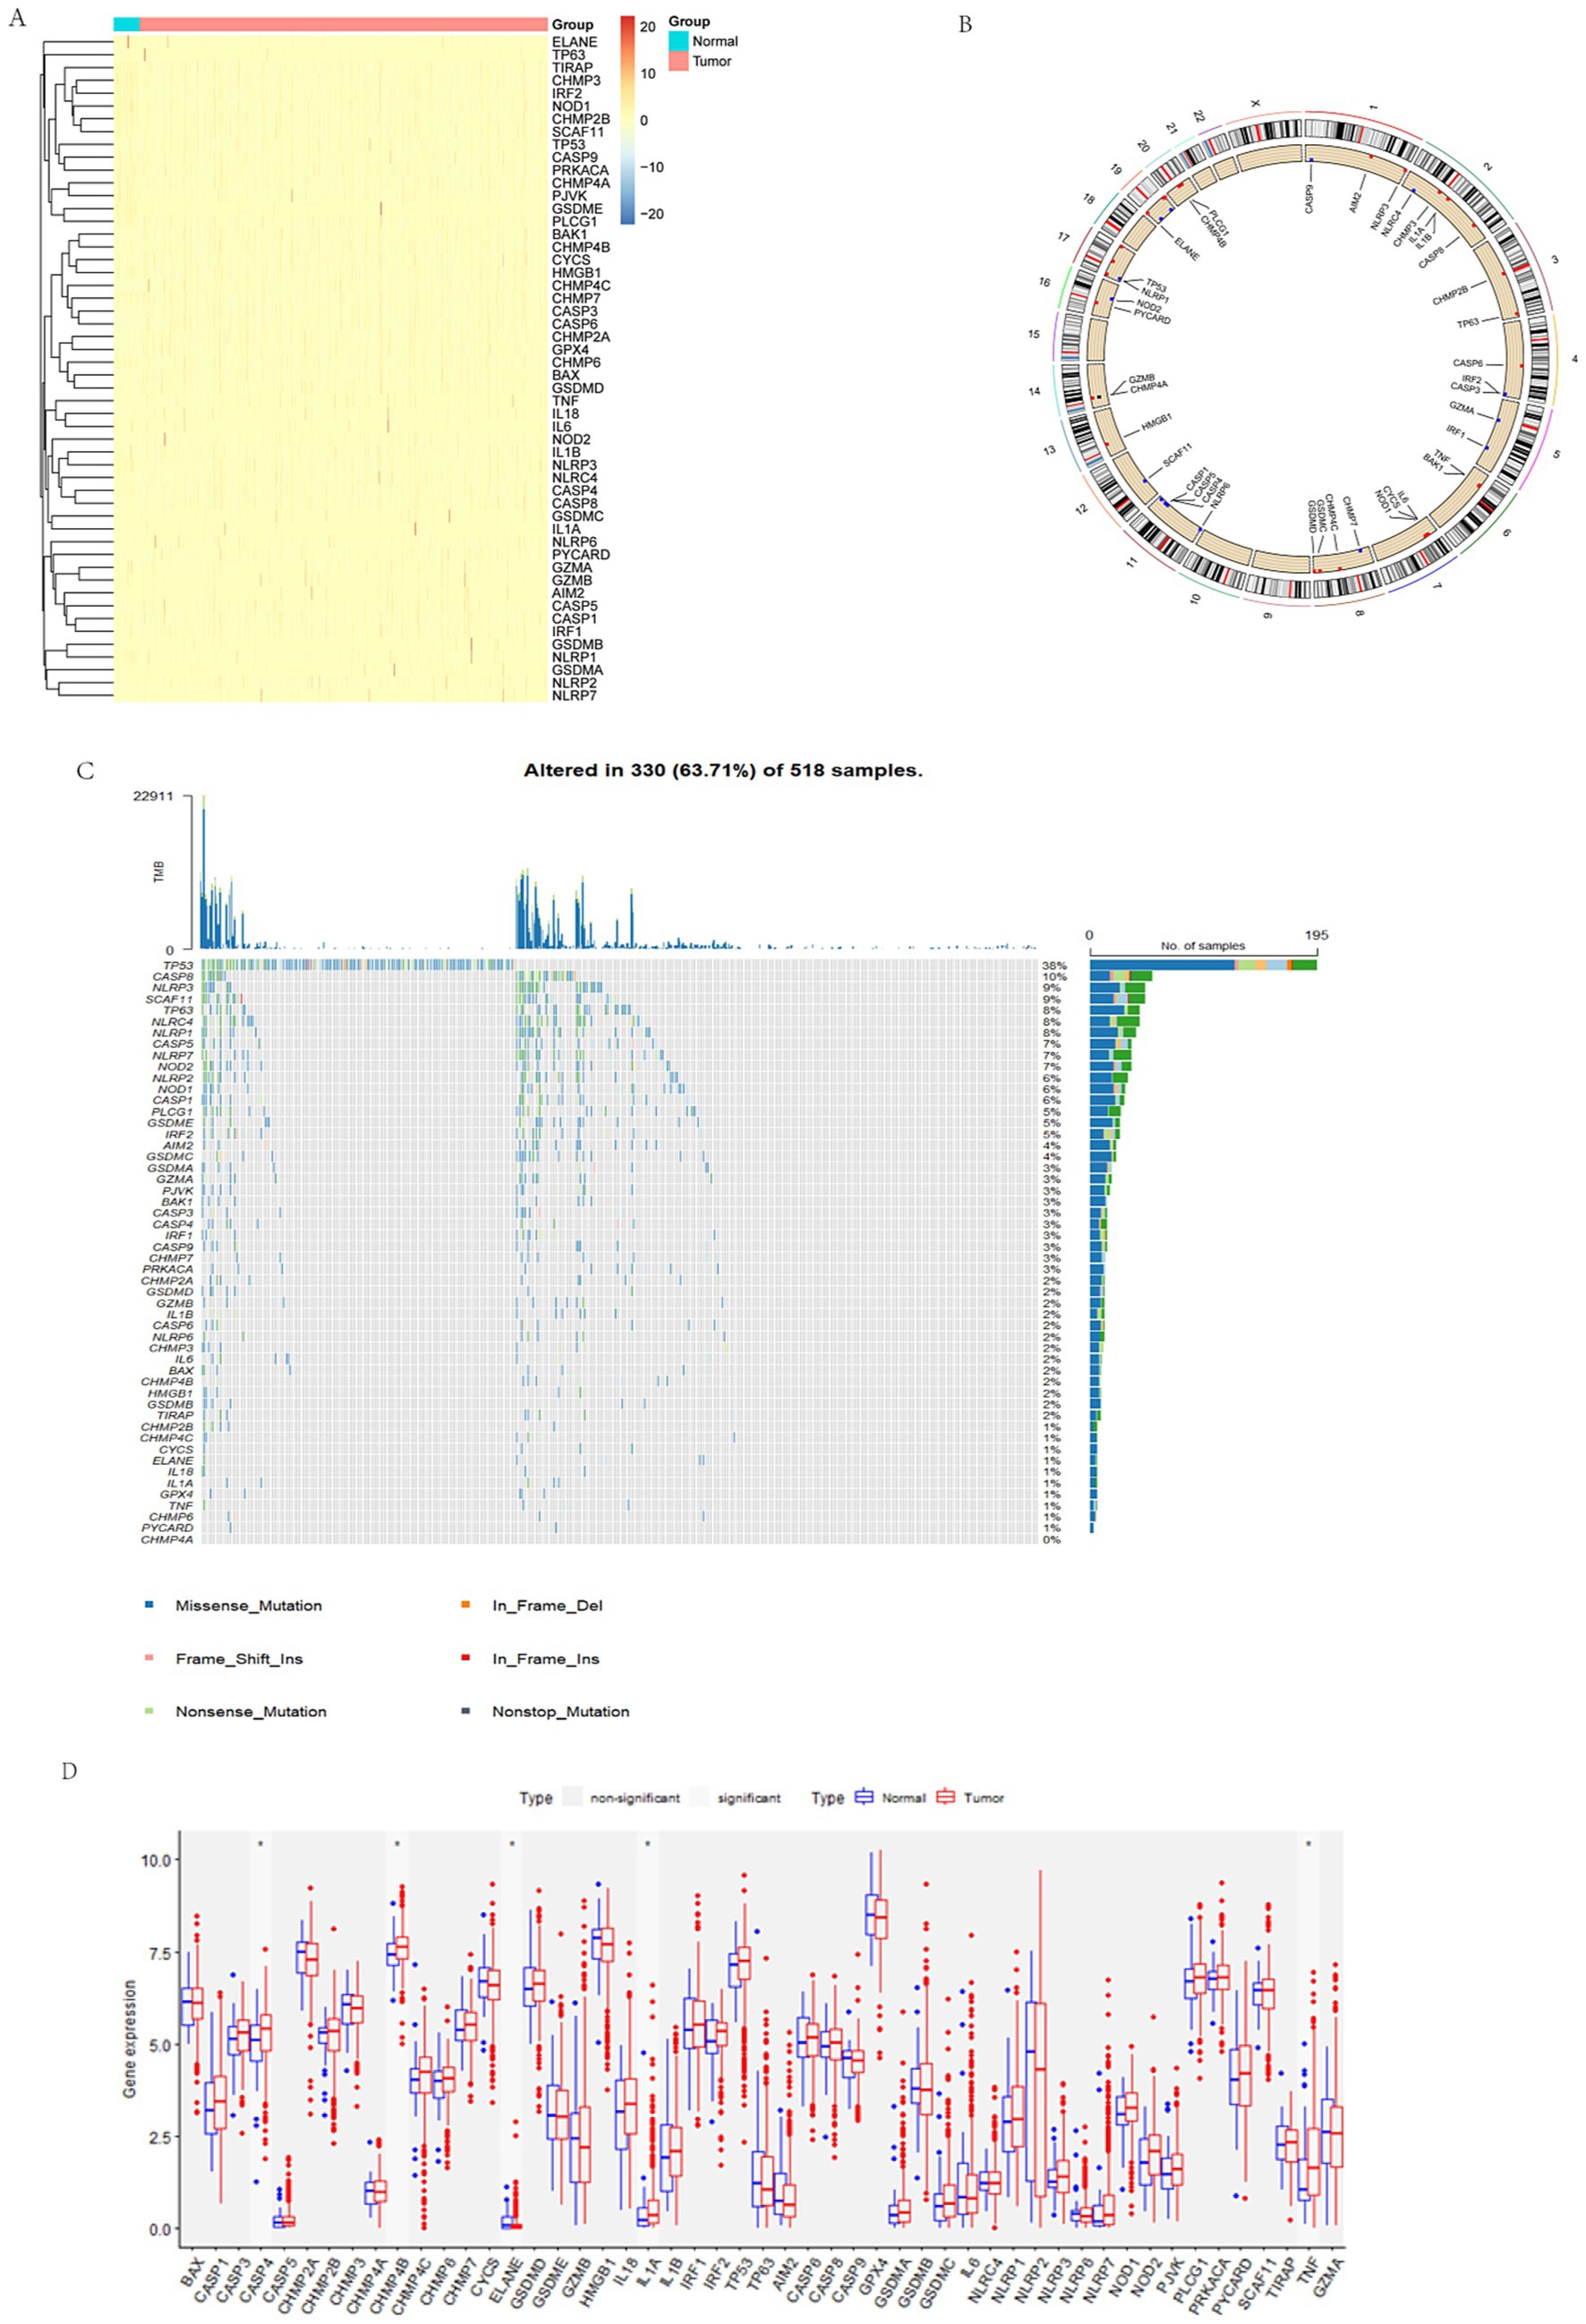Click the panel A letter label
Viewport: 1586px width, 2324px height.
tap(17, 19)
